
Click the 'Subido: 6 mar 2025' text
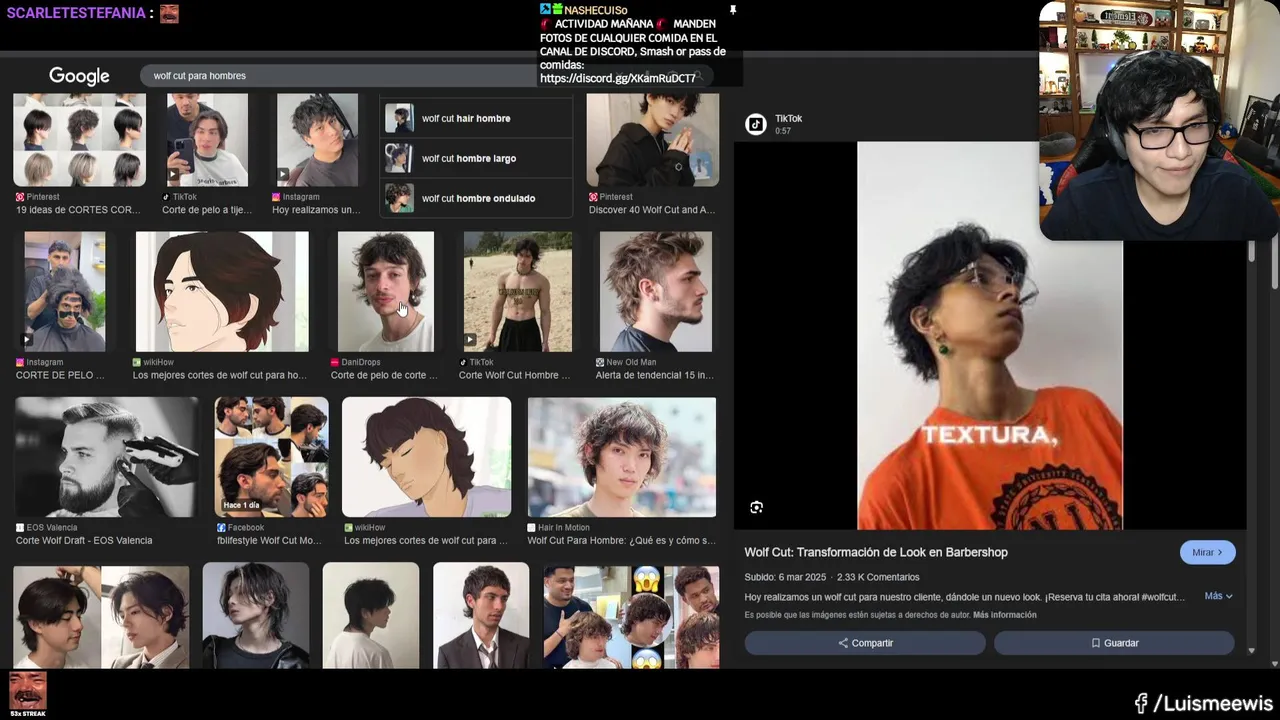[x=785, y=577]
